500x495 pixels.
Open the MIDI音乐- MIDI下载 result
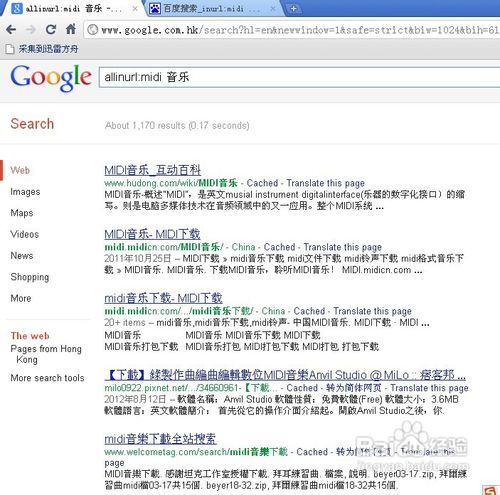tap(152, 234)
